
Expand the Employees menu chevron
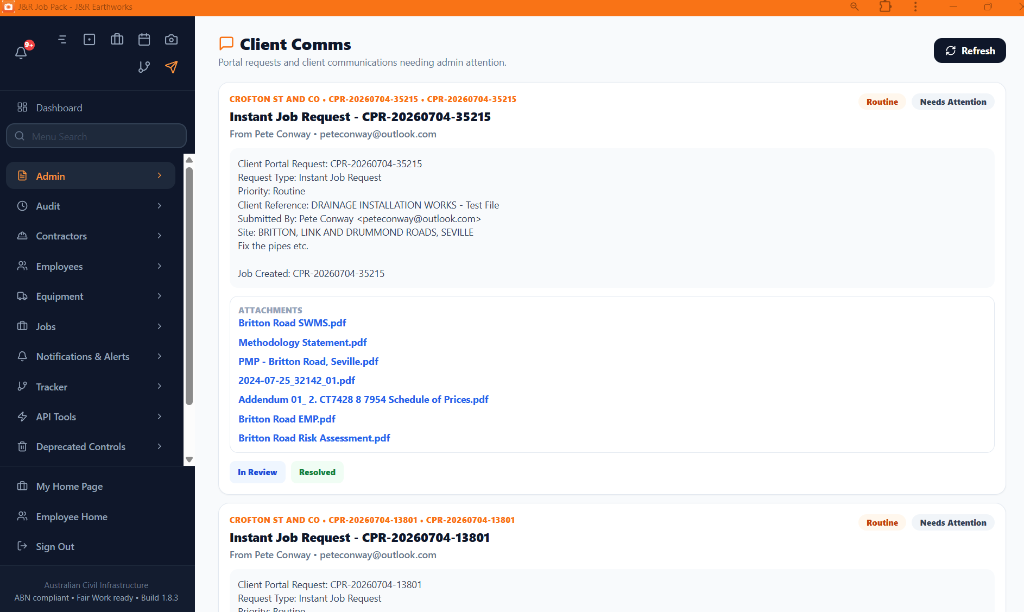(x=159, y=266)
